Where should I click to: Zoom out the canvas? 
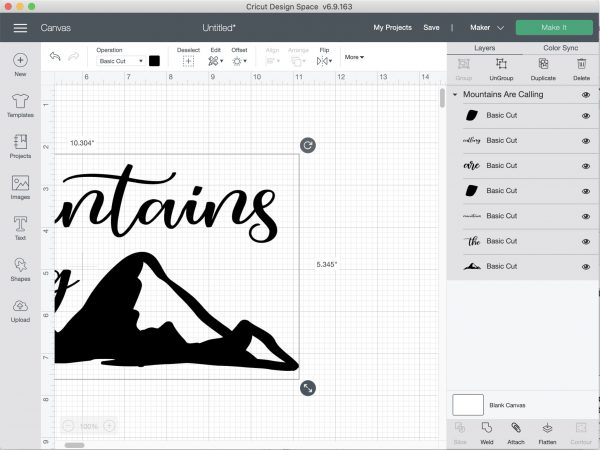point(68,426)
